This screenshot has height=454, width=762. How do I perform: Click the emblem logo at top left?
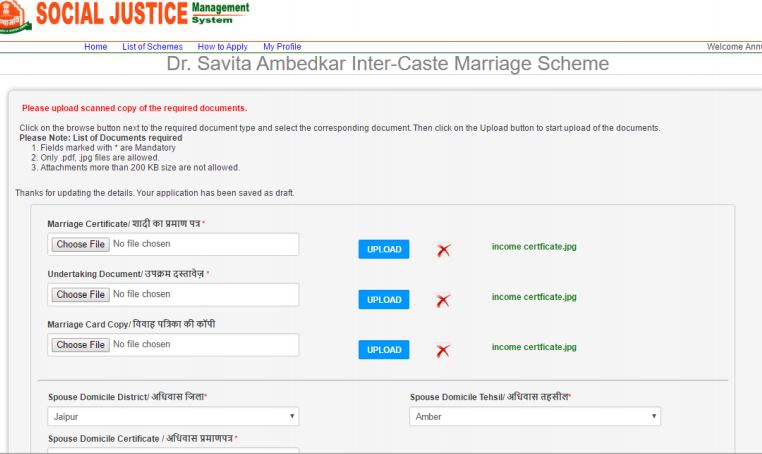pyautogui.click(x=14, y=17)
